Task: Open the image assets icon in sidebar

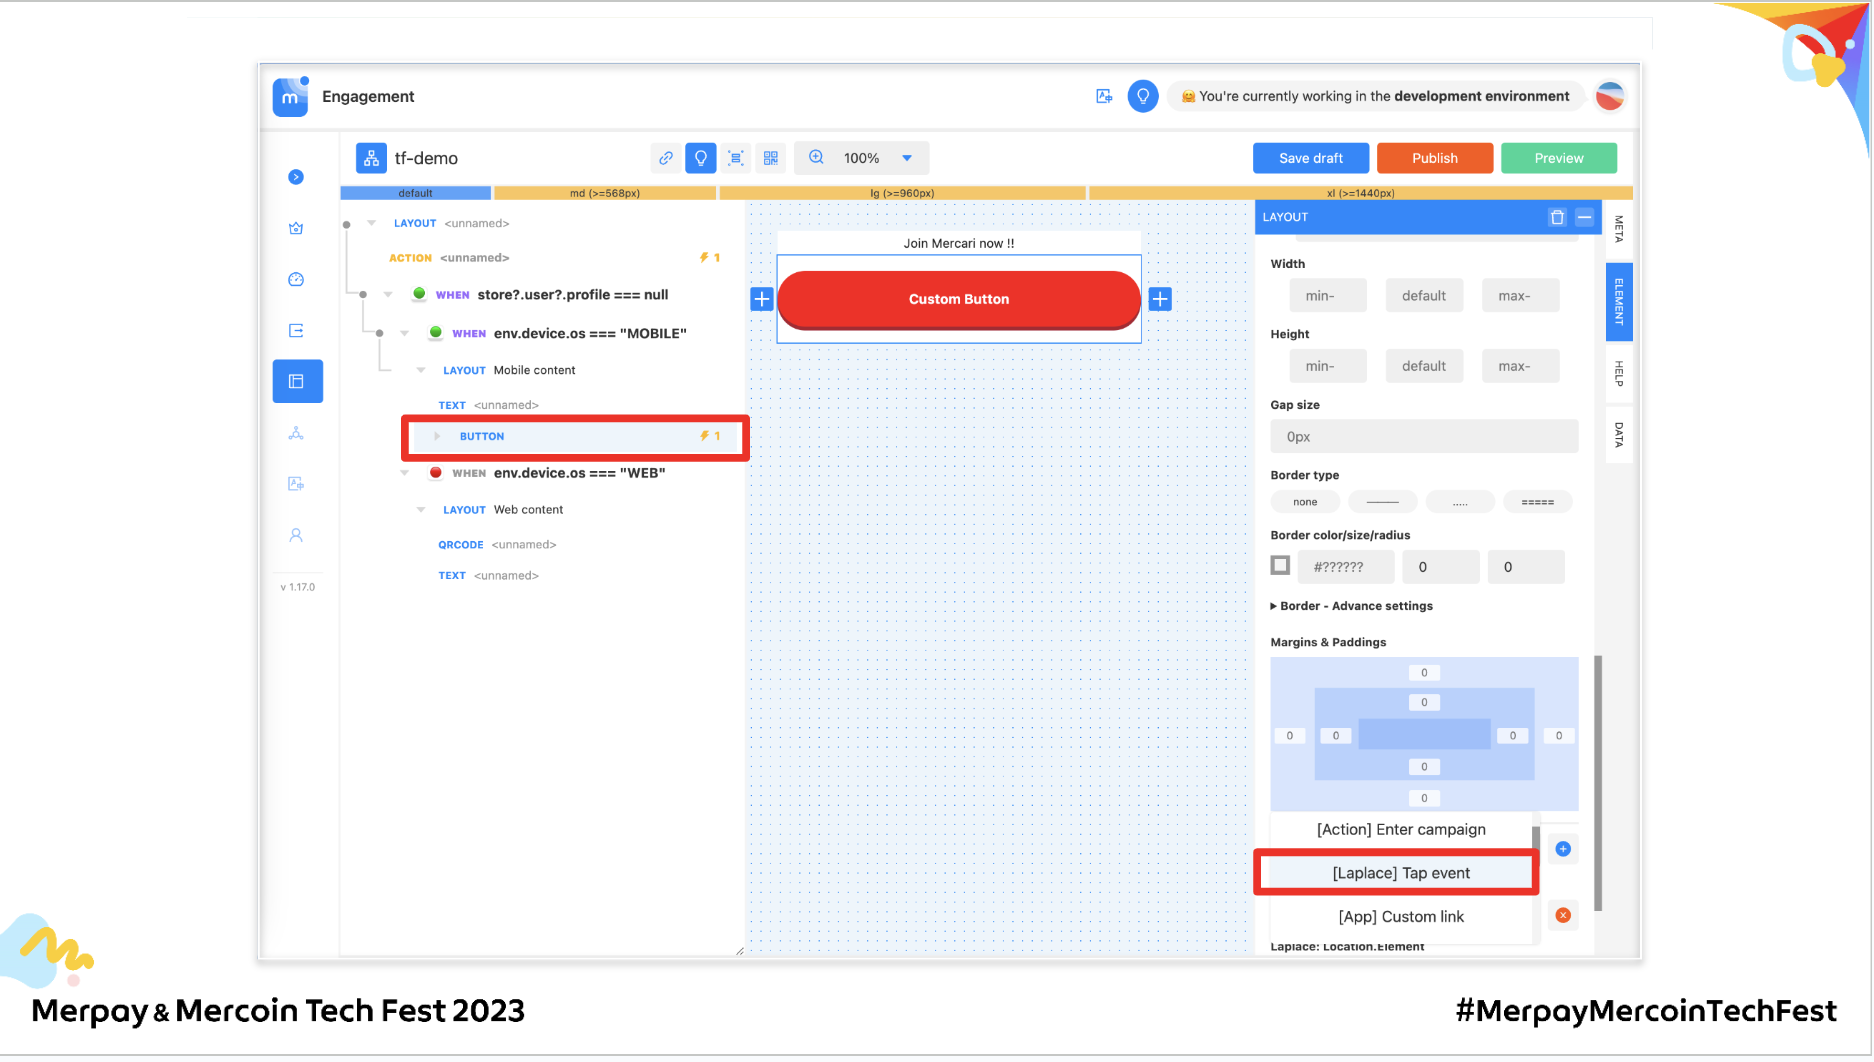Action: (x=296, y=484)
